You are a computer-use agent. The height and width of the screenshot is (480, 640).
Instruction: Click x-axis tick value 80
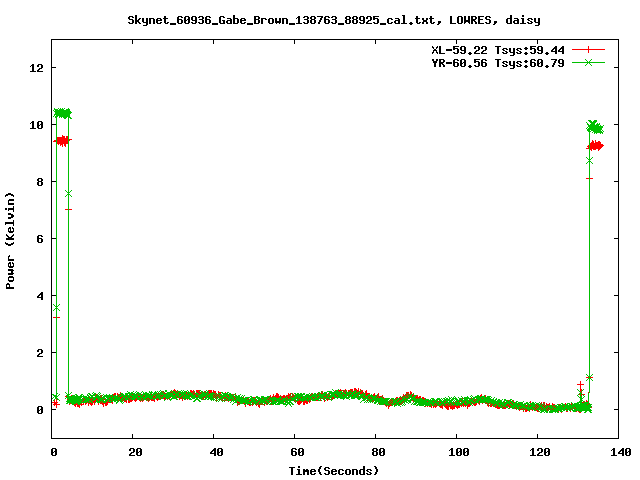(378, 452)
